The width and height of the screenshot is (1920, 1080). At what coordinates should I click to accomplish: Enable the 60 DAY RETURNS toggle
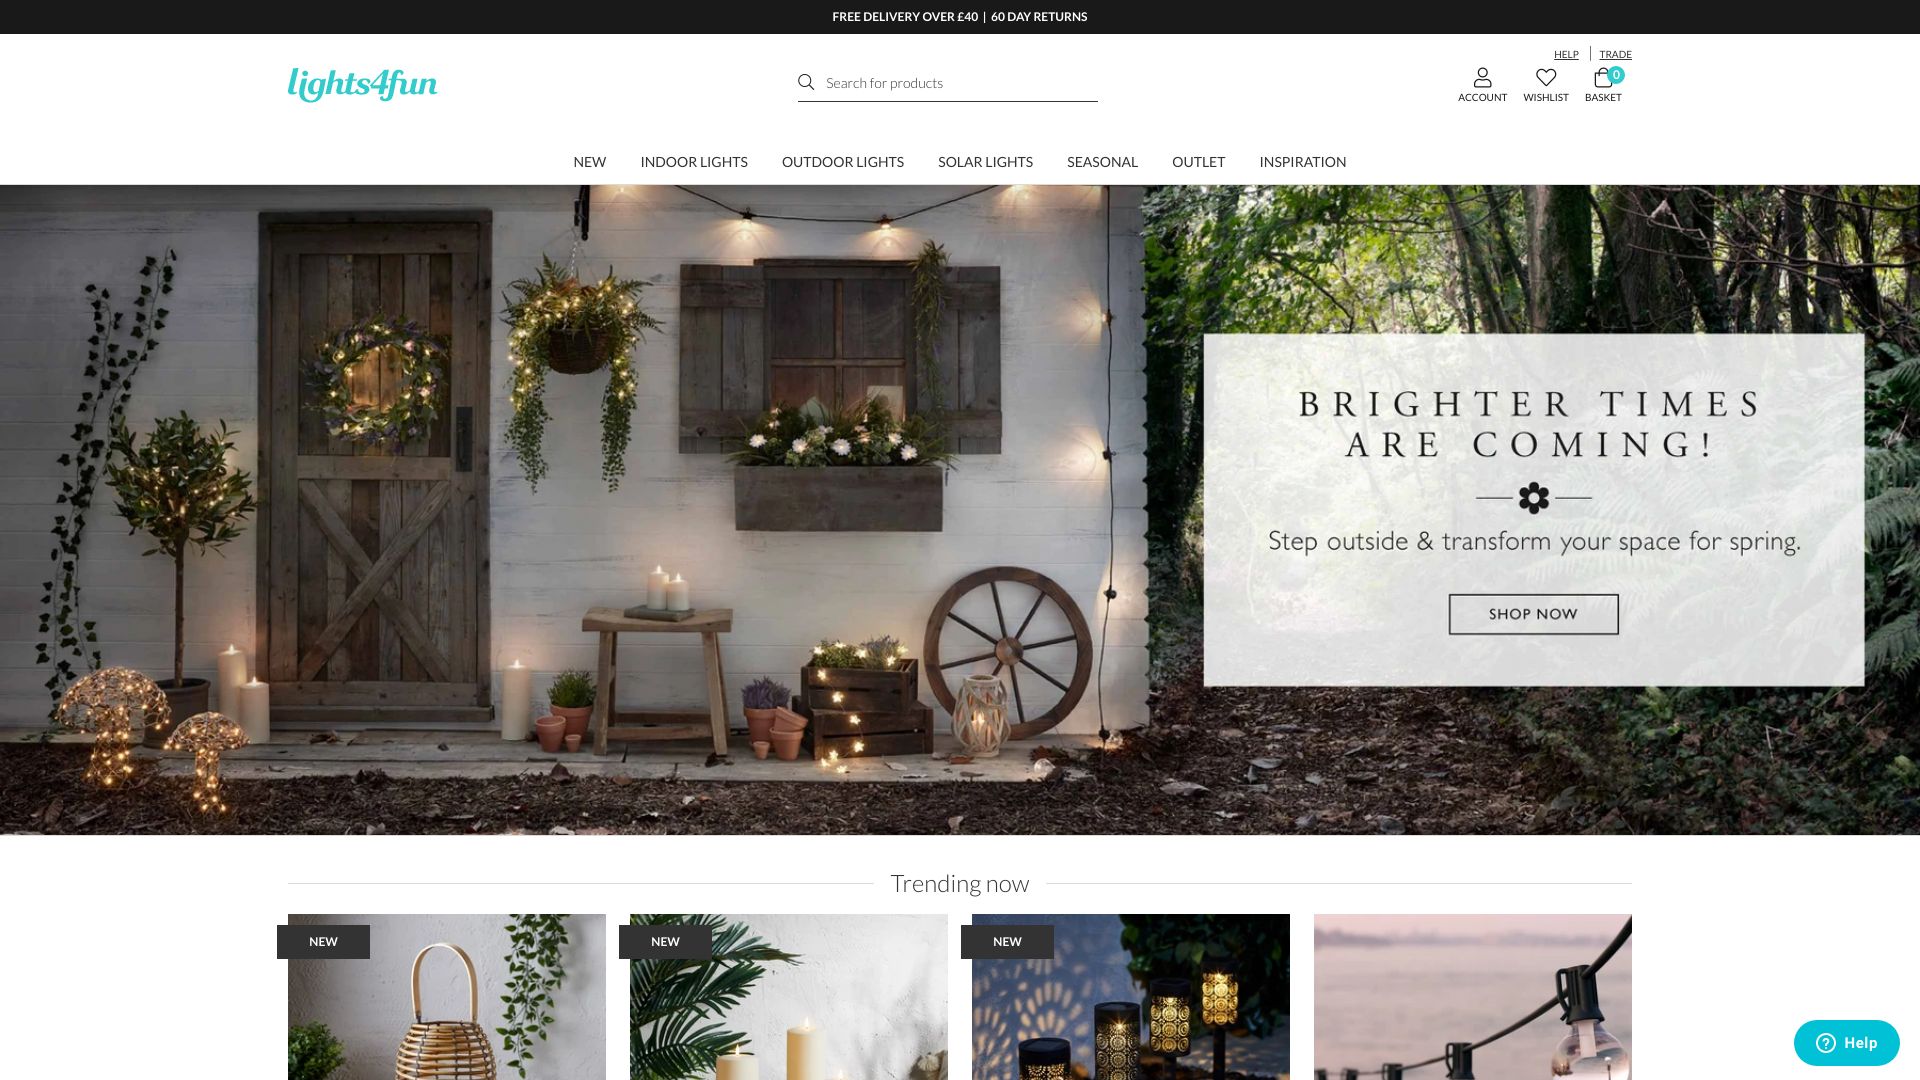[1039, 16]
